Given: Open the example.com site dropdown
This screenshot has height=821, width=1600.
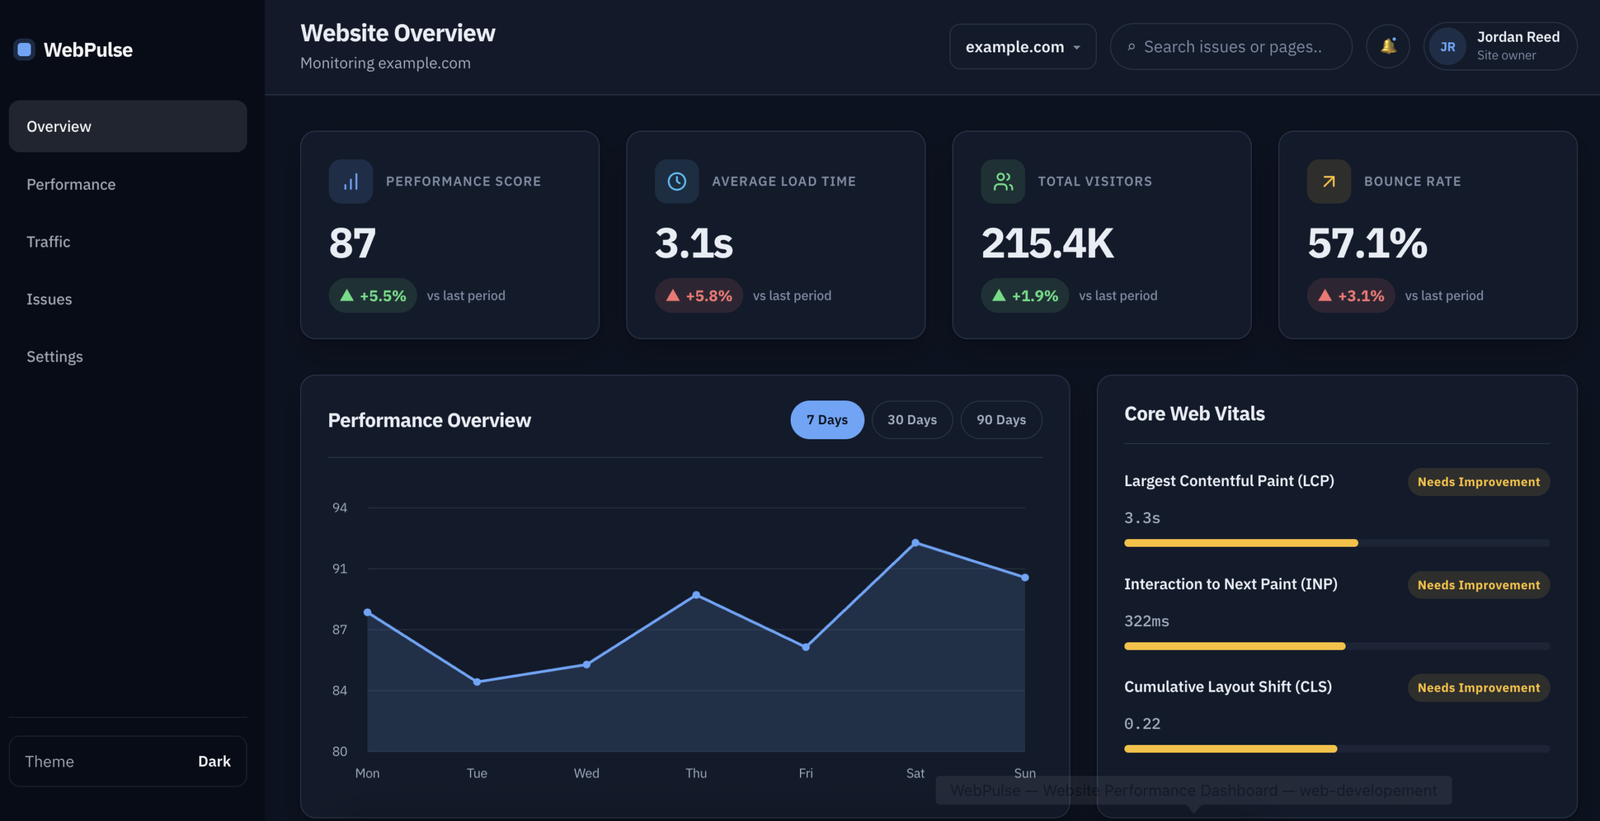Looking at the screenshot, I should click(1023, 47).
